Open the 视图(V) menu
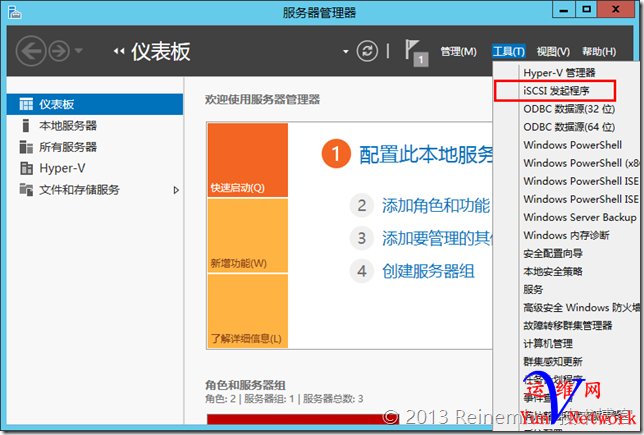644x435 pixels. (553, 52)
